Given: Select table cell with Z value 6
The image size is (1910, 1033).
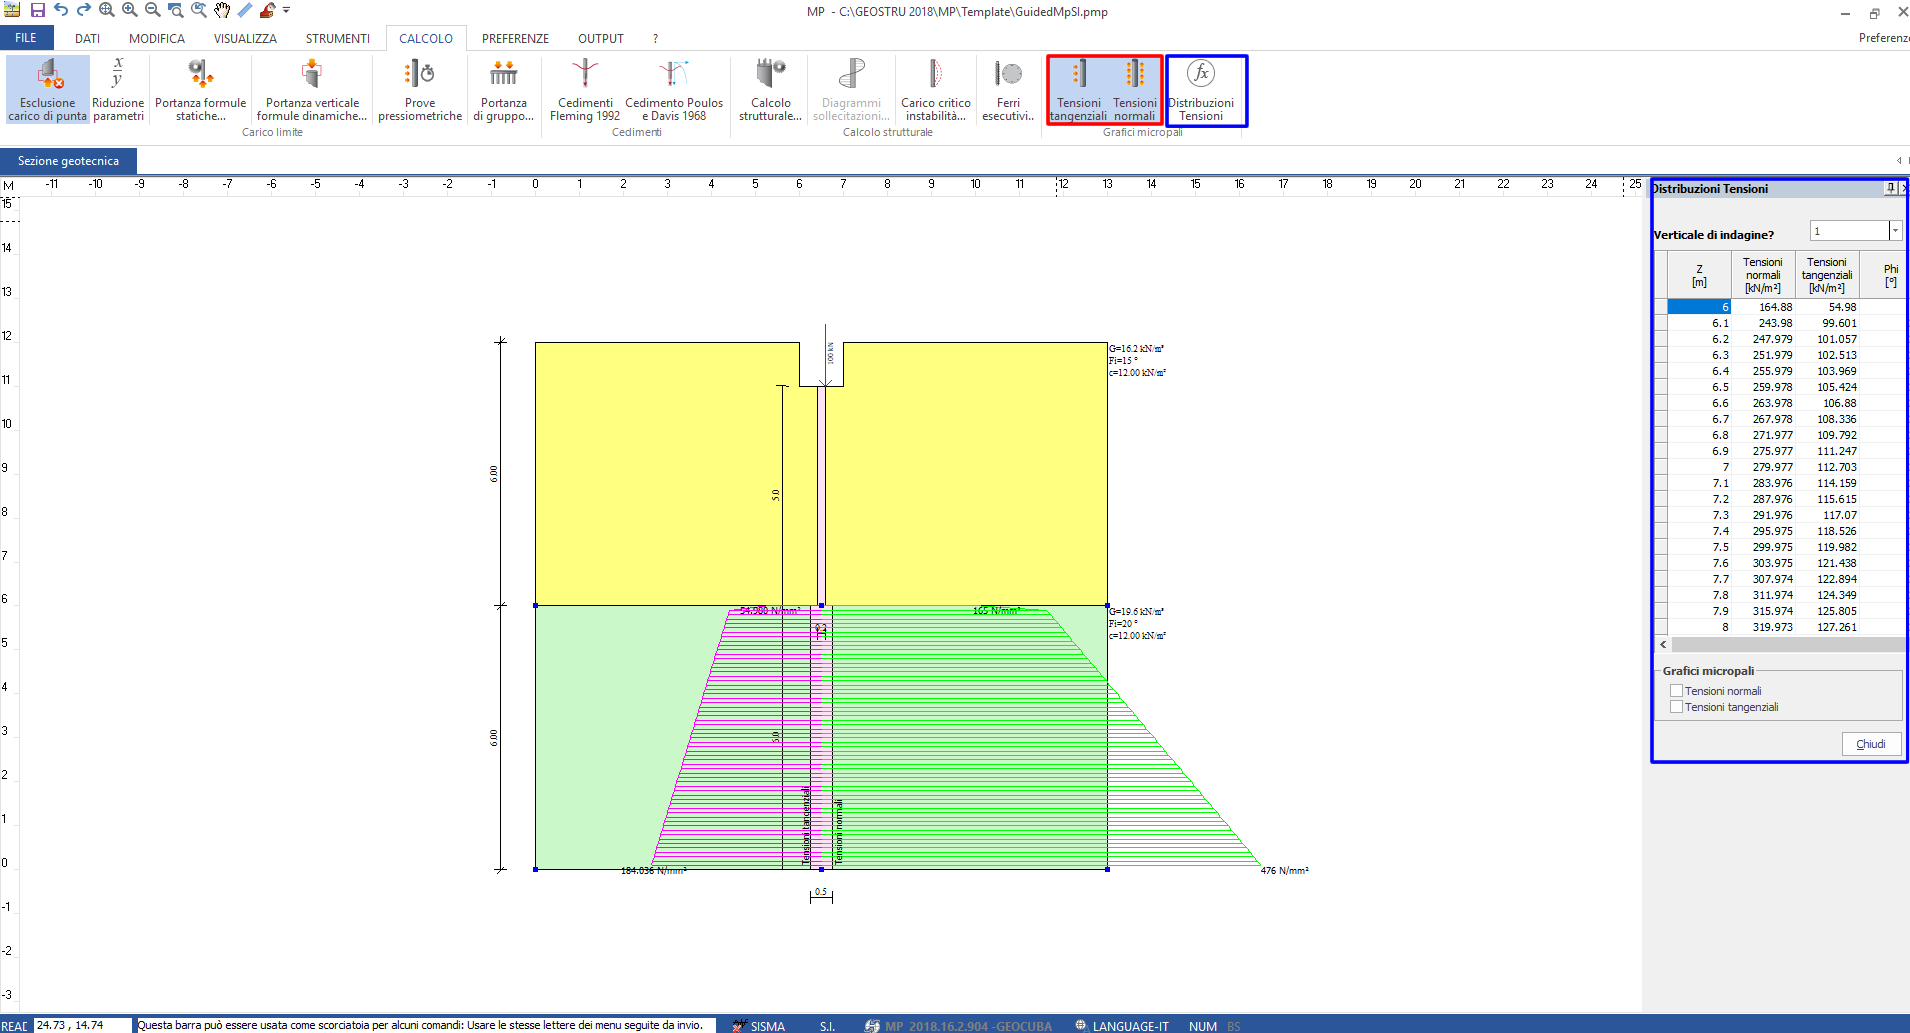Looking at the screenshot, I should click(x=1699, y=307).
